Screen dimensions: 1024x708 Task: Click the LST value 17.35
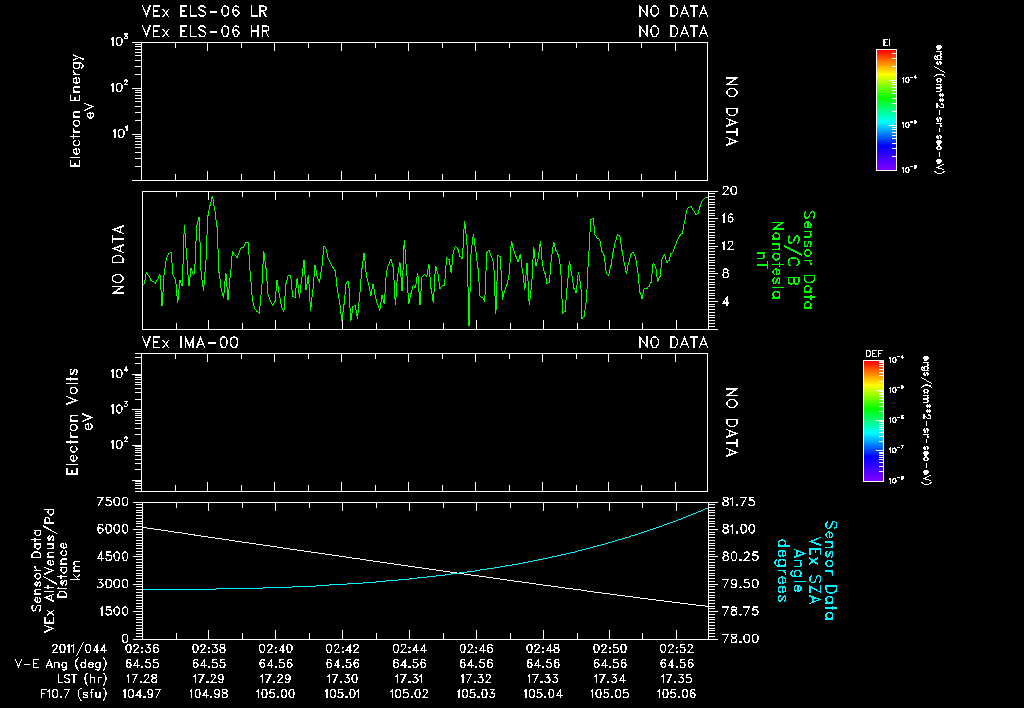677,679
